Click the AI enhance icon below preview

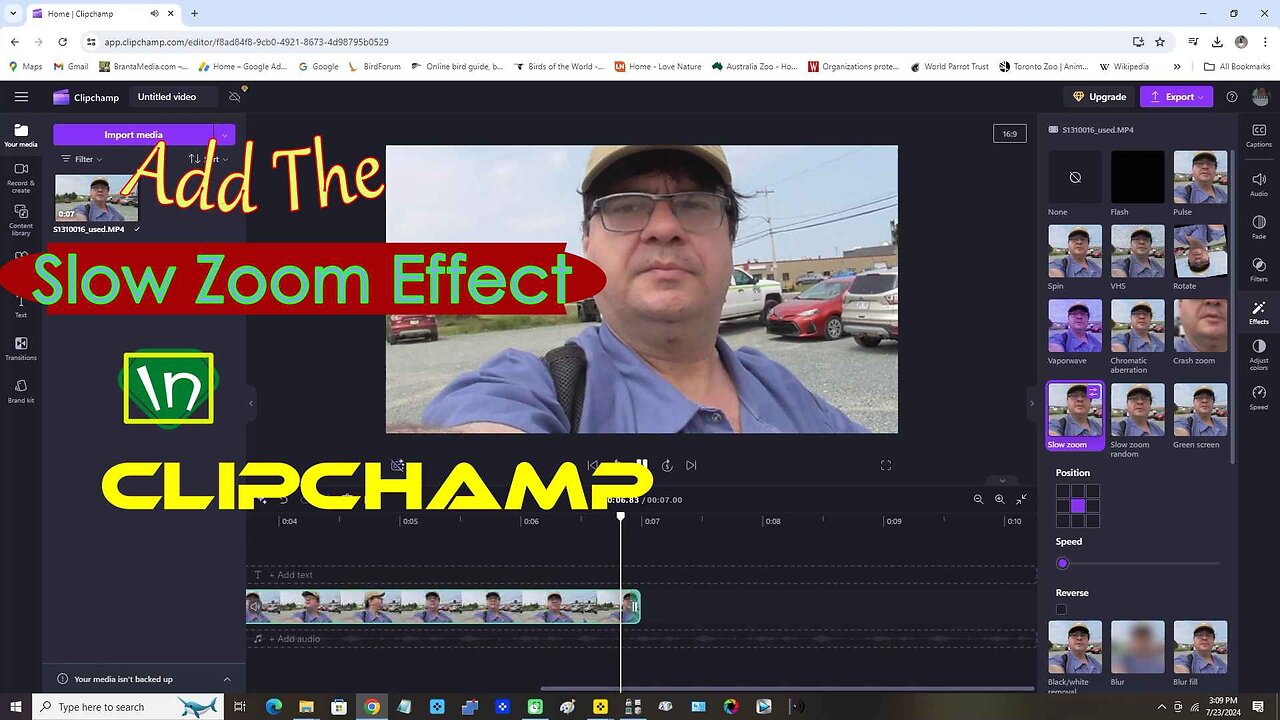397,465
